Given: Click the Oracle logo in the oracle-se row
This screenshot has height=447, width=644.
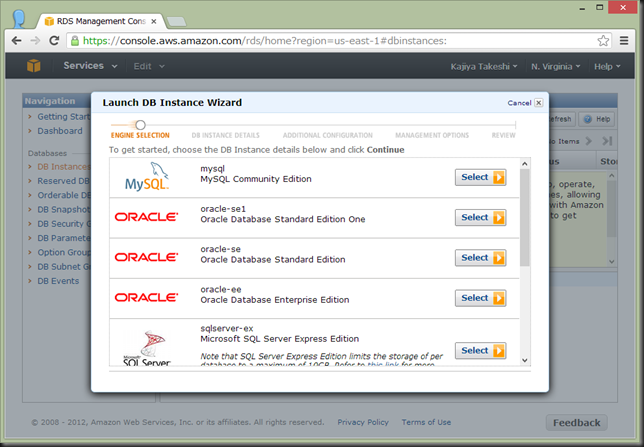Looking at the screenshot, I should (x=147, y=257).
